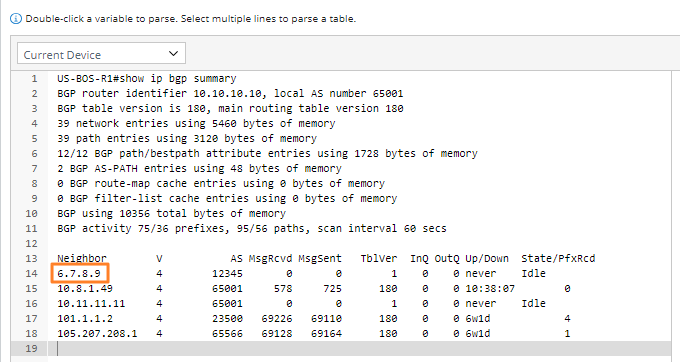Click the show ip bgp summary command
Screen dimensions: 680x362
[x=178, y=79]
